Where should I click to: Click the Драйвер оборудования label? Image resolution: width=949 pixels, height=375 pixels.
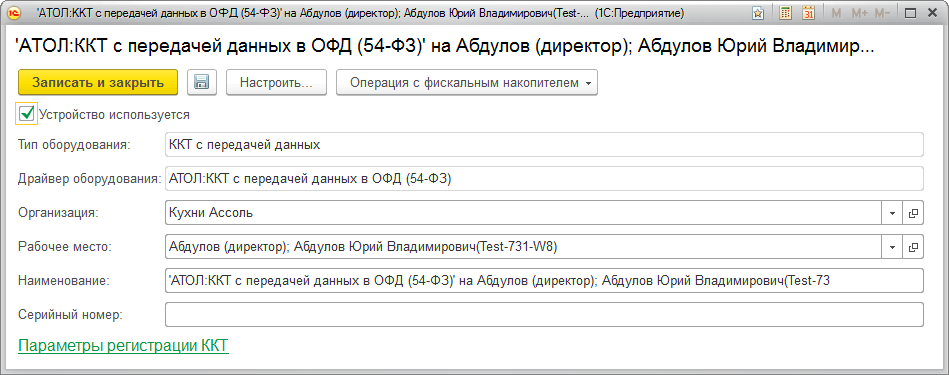coord(90,179)
